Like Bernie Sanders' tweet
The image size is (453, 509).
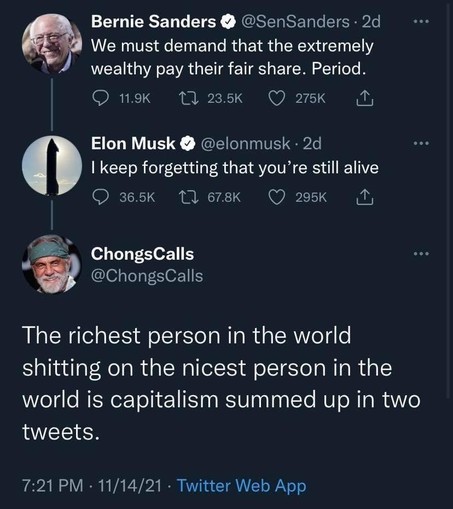point(277,98)
